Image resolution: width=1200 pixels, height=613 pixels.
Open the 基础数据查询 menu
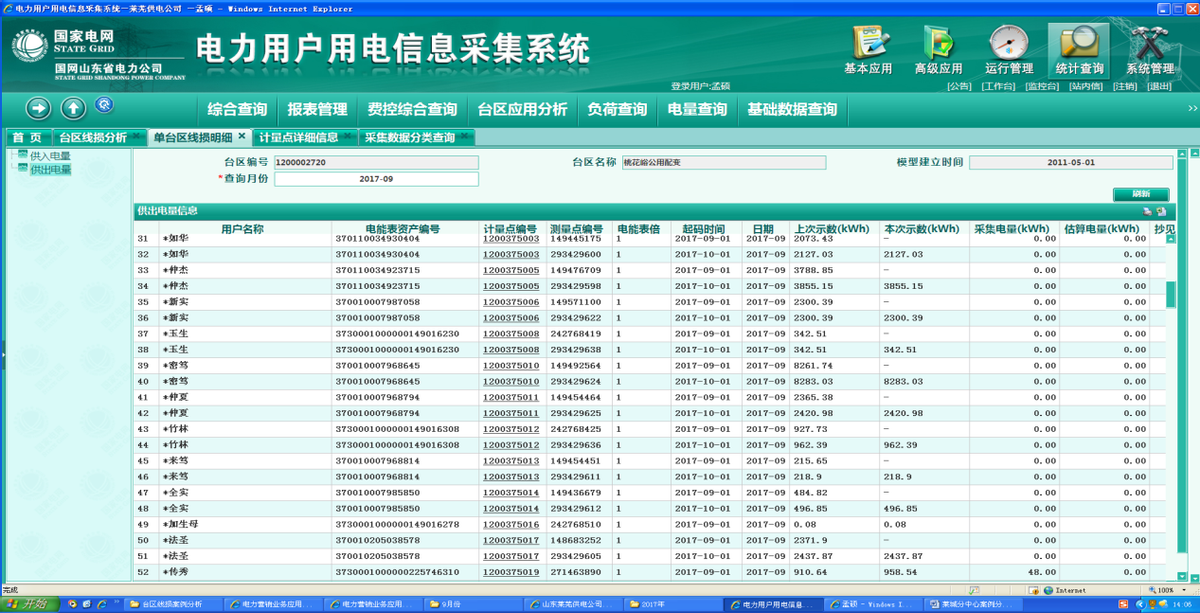point(792,109)
